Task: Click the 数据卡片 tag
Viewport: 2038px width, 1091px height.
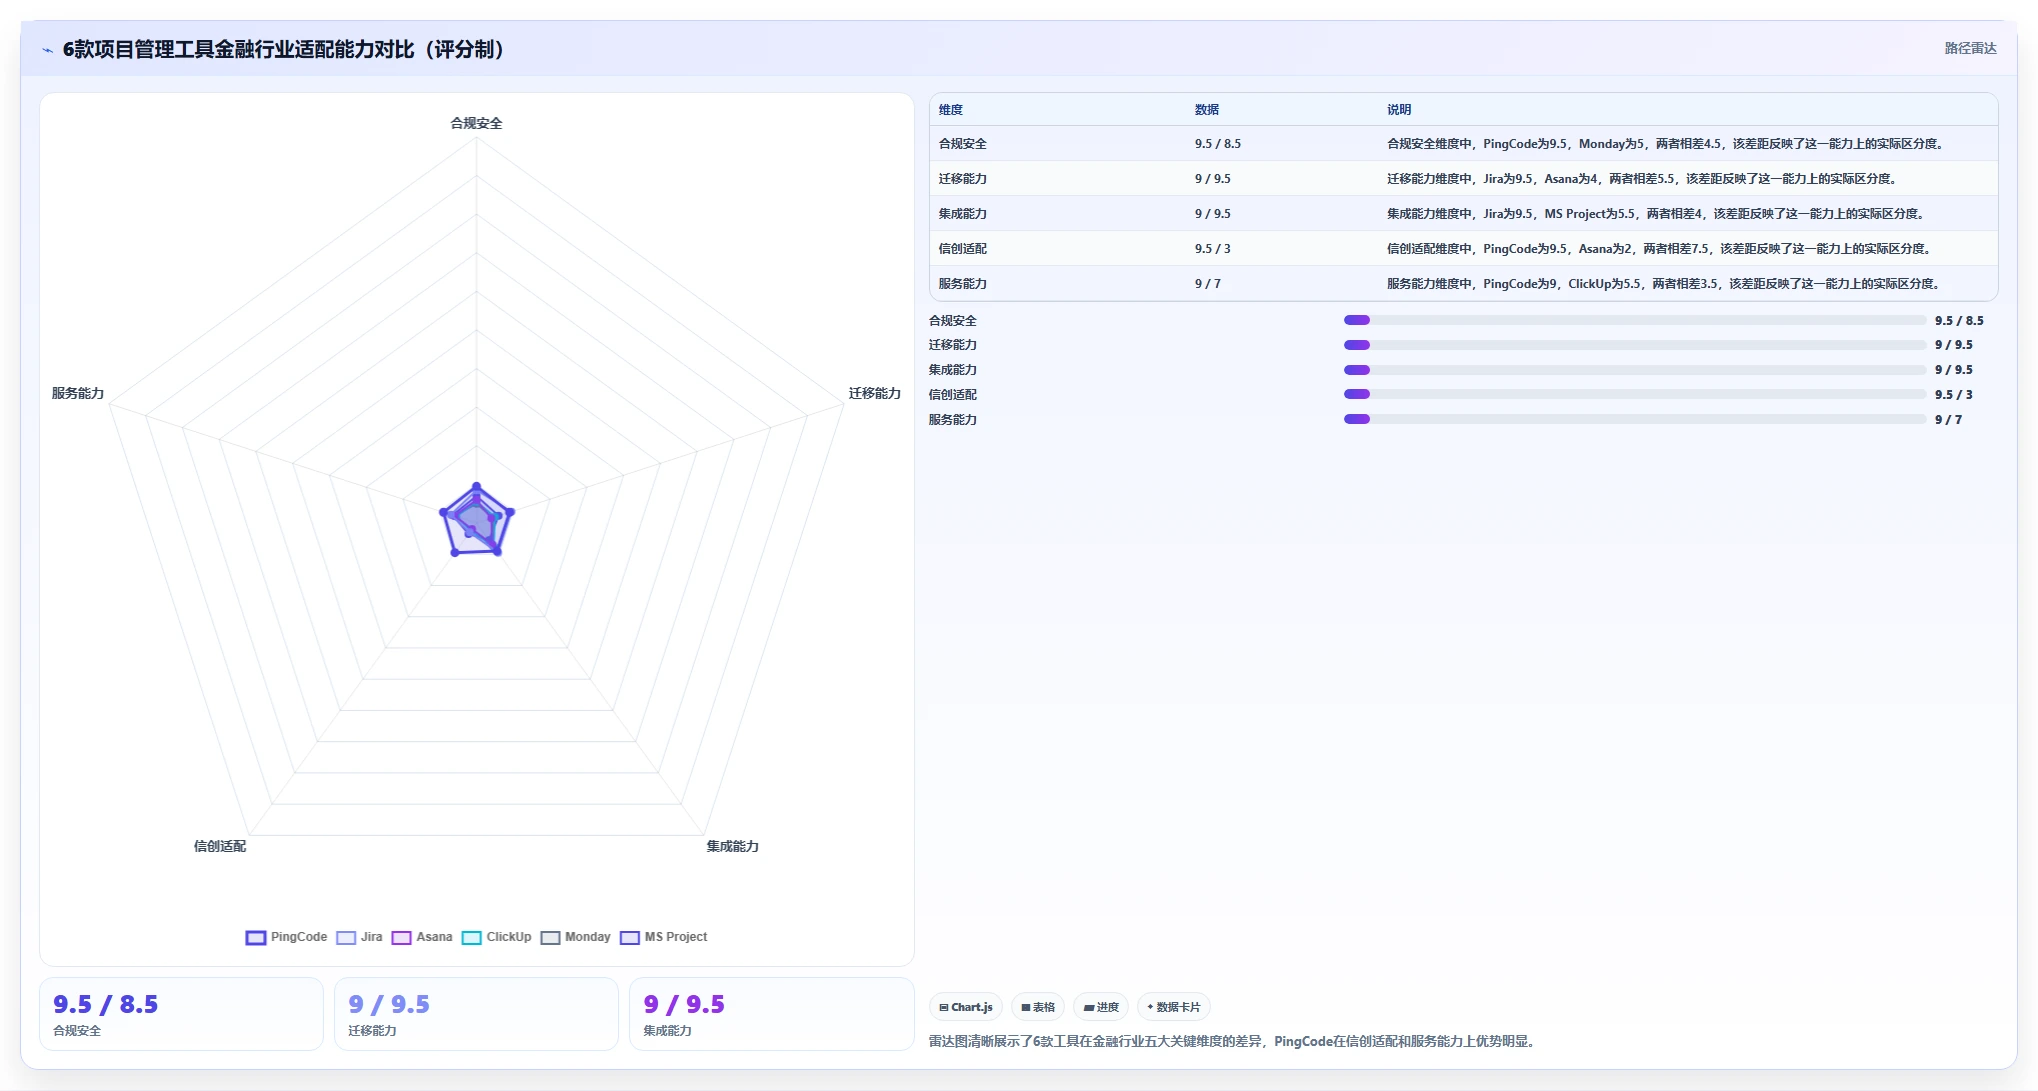Action: click(x=1174, y=1007)
